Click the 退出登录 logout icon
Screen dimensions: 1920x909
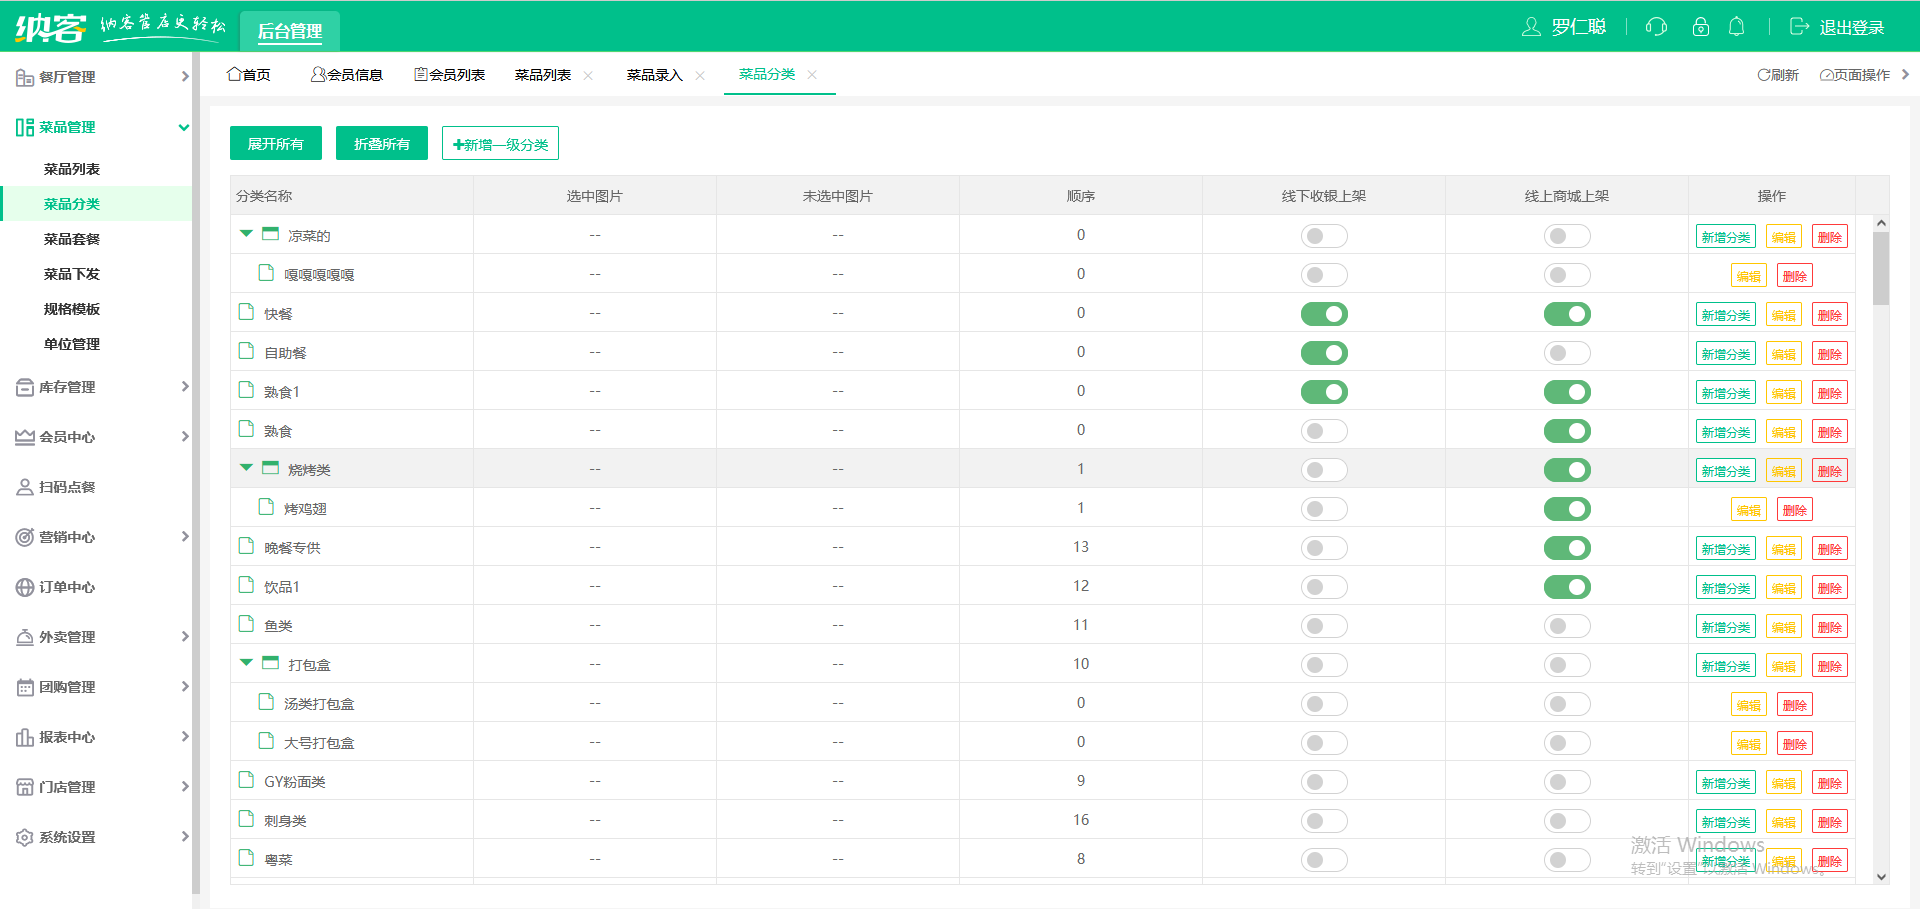(x=1800, y=27)
